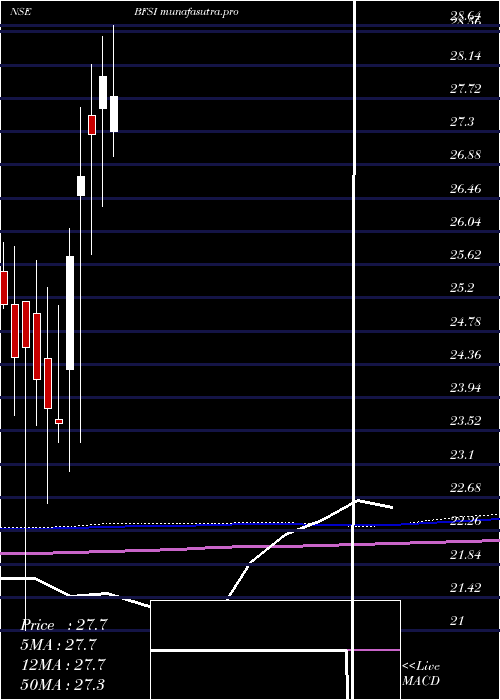
Task: Click the 22.68 price axis label
Action: coord(465,487)
